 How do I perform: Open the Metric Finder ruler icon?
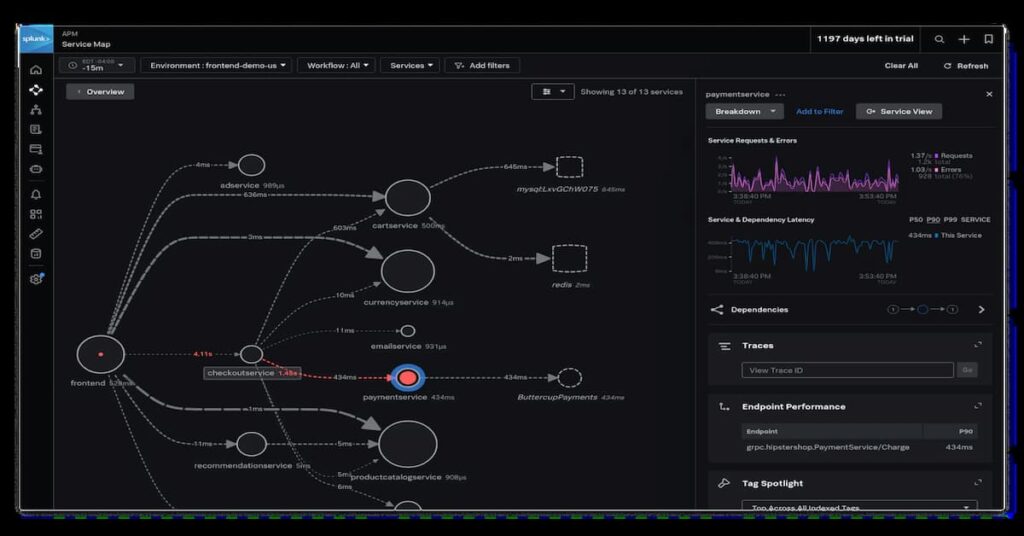[x=36, y=234]
